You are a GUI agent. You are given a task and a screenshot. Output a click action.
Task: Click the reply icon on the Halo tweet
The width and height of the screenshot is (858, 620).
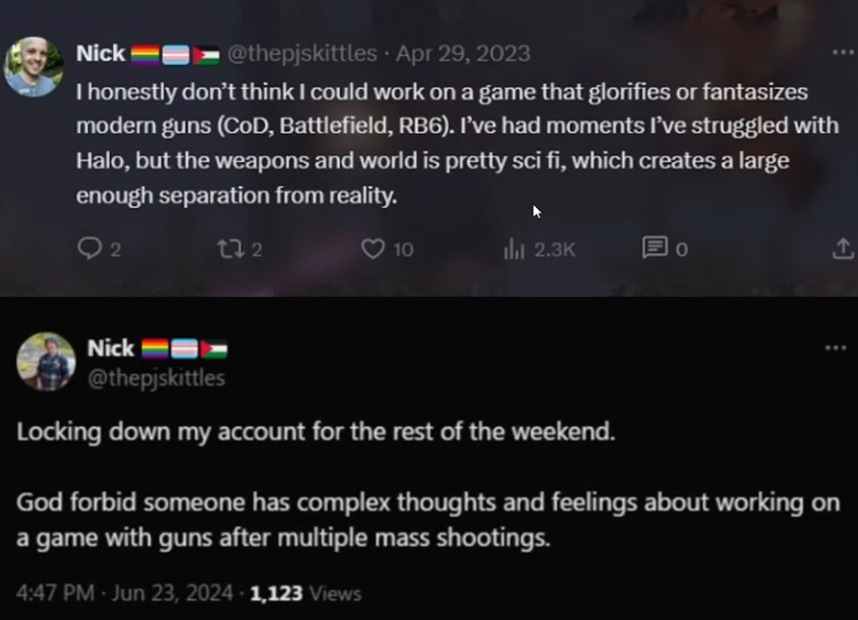pos(88,249)
